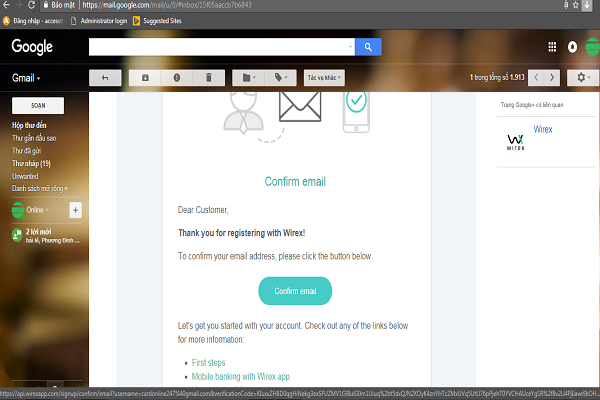
Task: Open Thư nháp (19) folder
Action: click(x=31, y=163)
